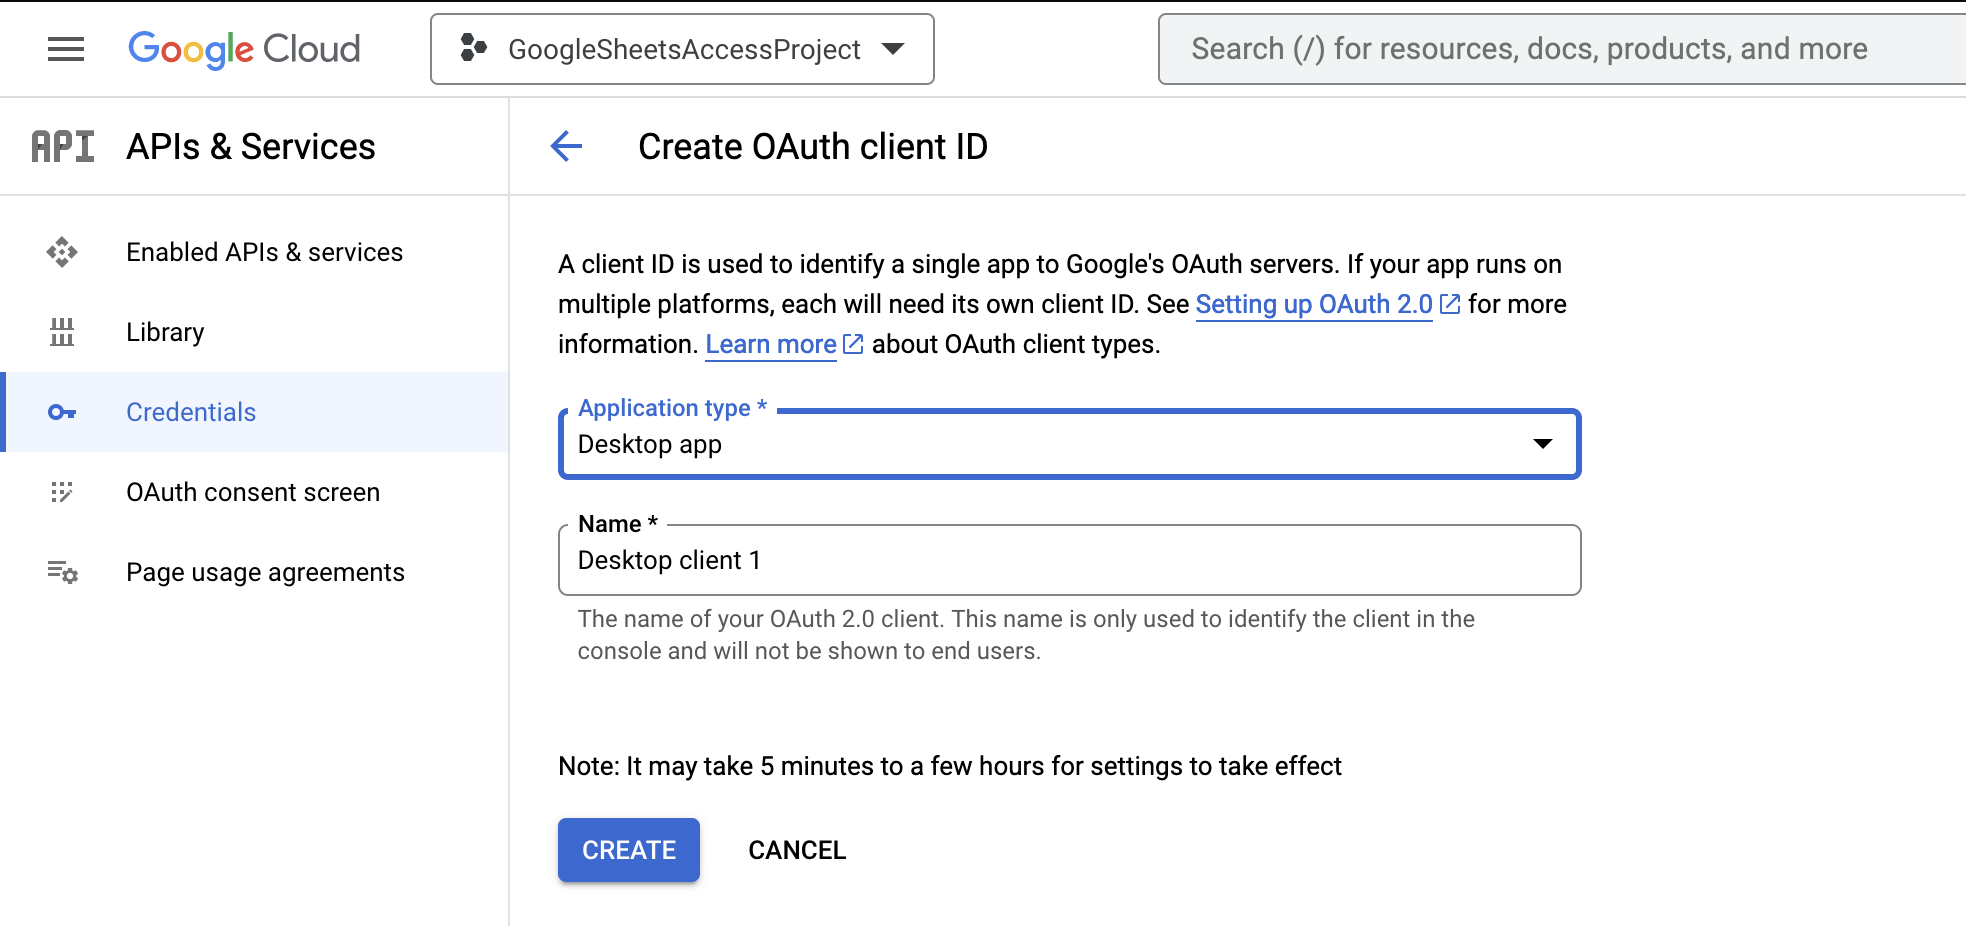Click the Library icon in sidebar
The height and width of the screenshot is (926, 1966).
62,332
